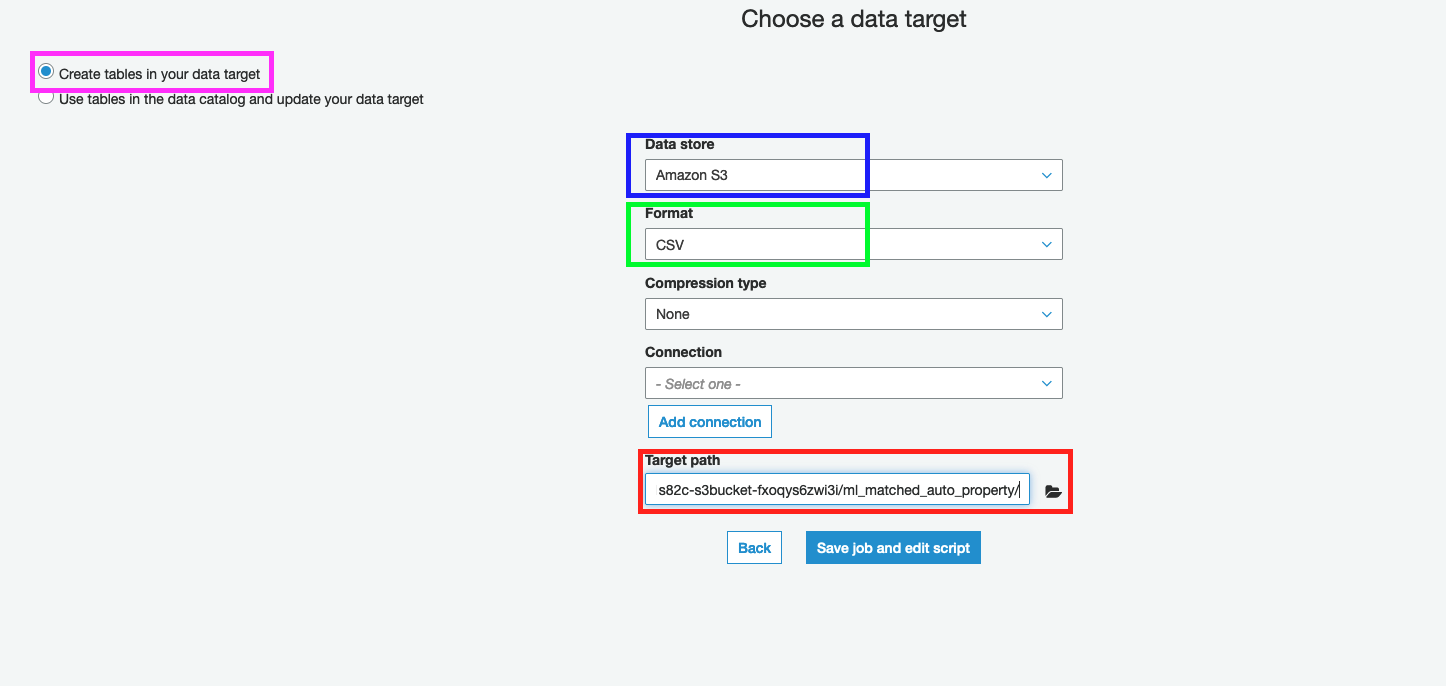Select 'Use tables in the data catalog' radio
This screenshot has height=686, width=1446.
pos(46,97)
